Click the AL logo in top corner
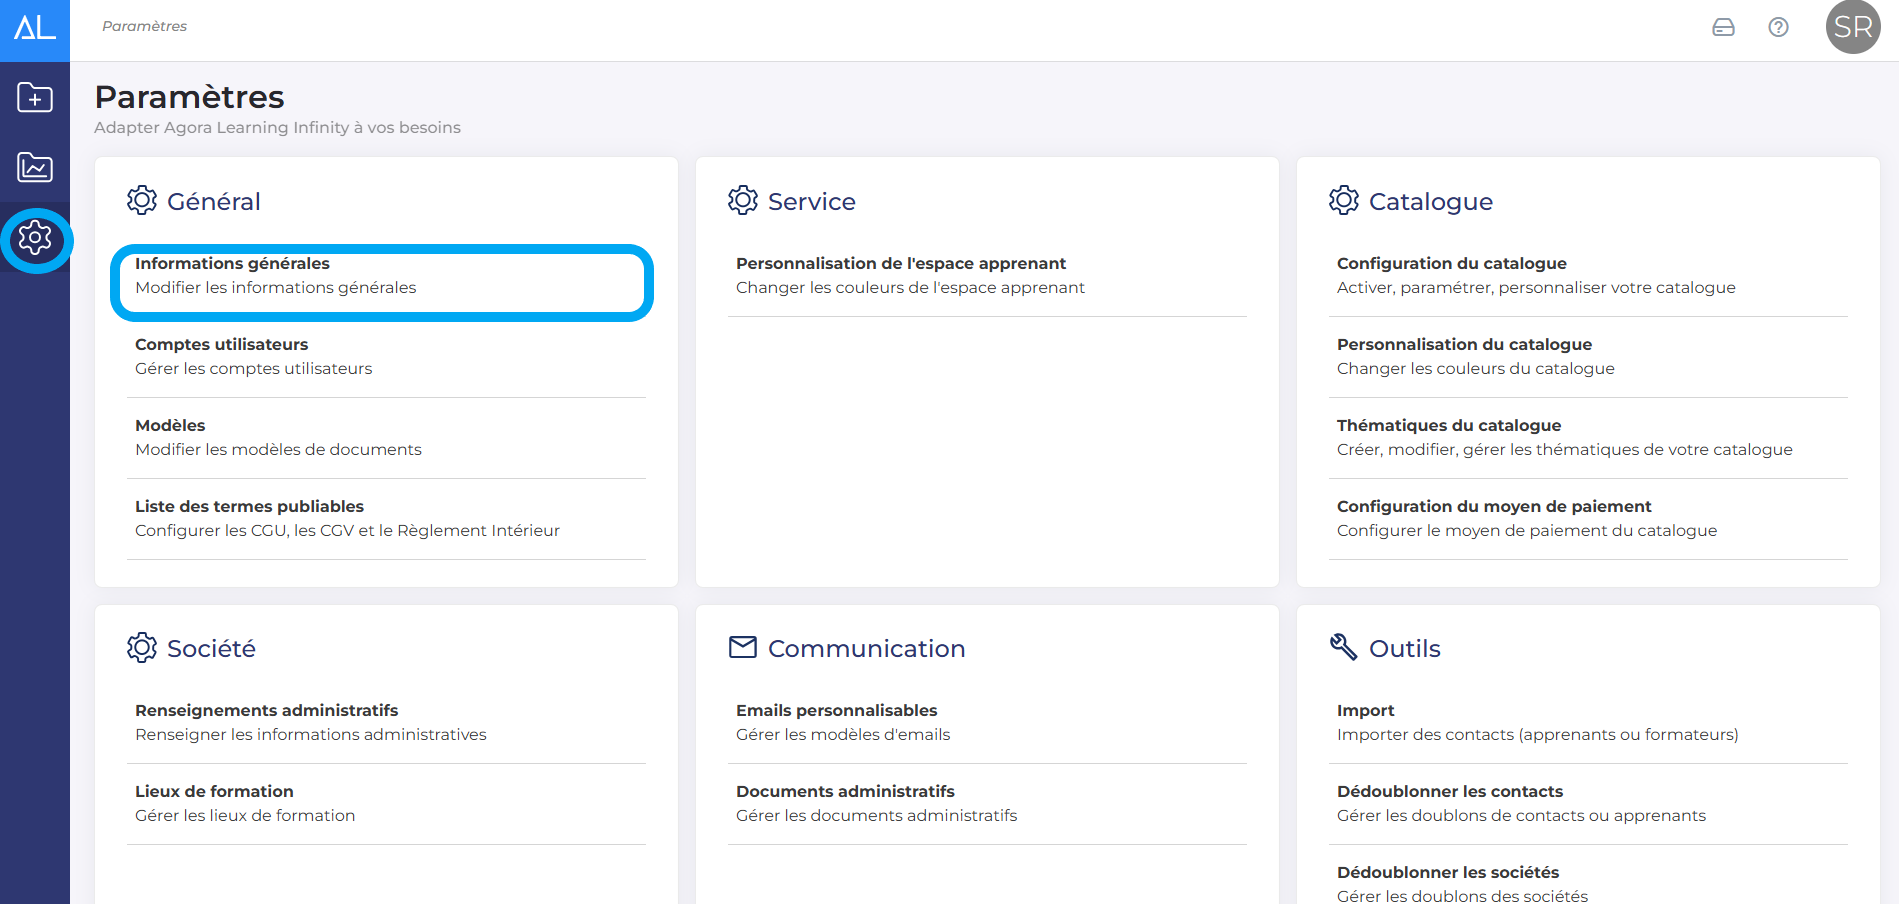Image resolution: width=1899 pixels, height=904 pixels. (x=34, y=28)
